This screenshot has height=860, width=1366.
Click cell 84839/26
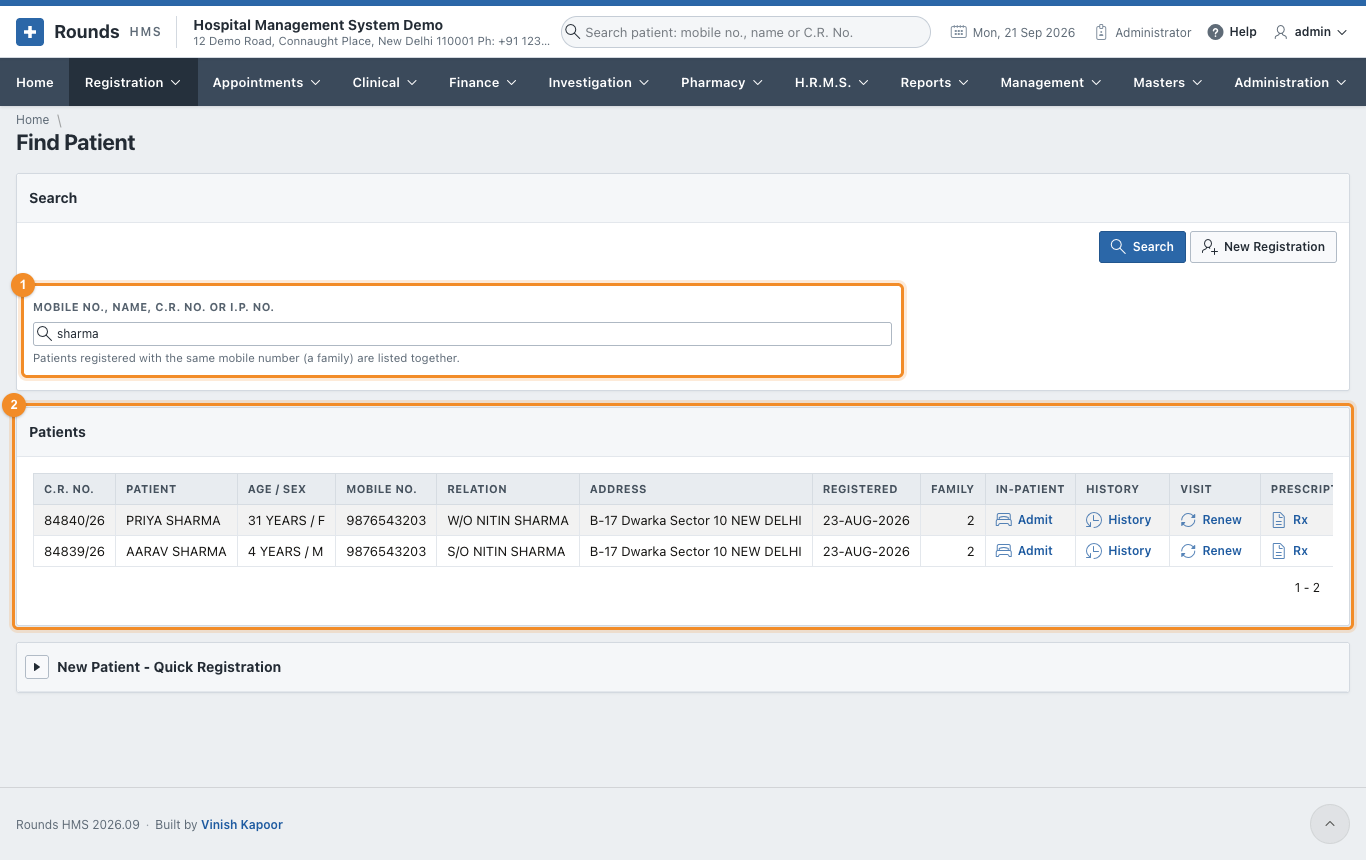tap(74, 551)
